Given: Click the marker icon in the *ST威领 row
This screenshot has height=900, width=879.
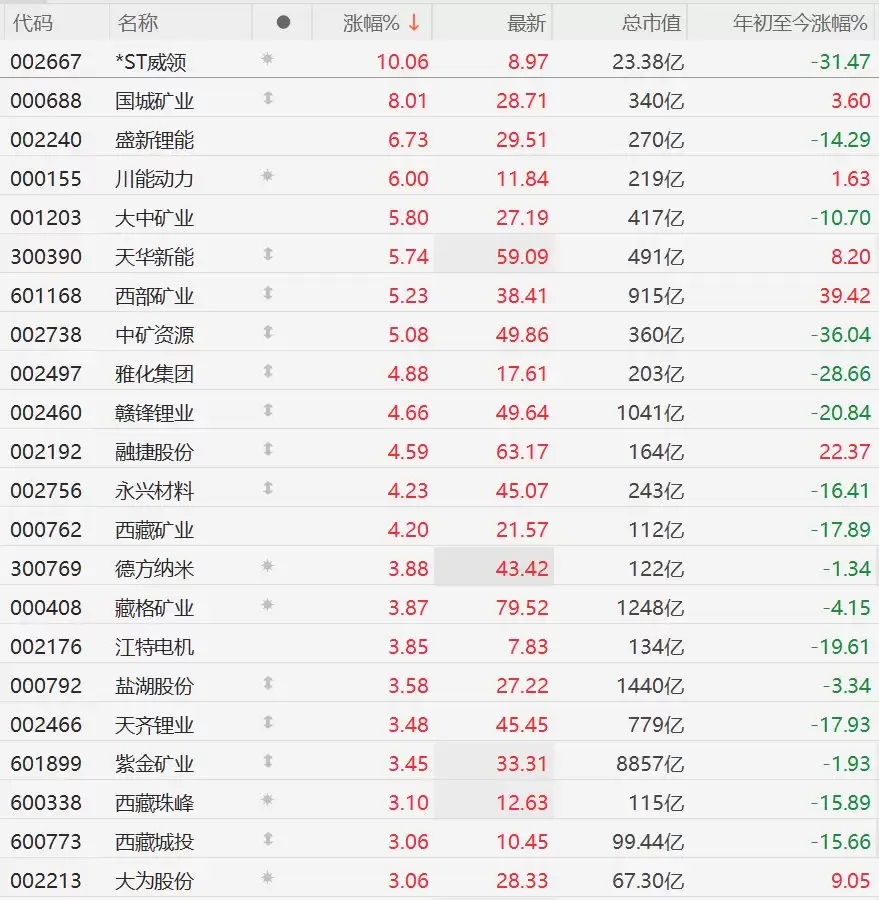Looking at the screenshot, I should pyautogui.click(x=268, y=59).
